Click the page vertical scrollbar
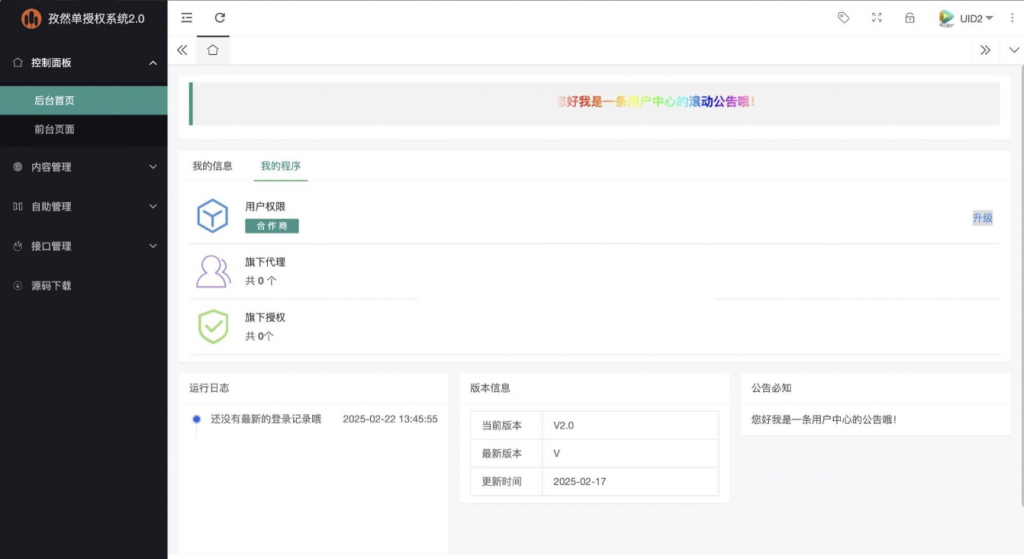Viewport: 1024px width, 559px height. click(1021, 287)
